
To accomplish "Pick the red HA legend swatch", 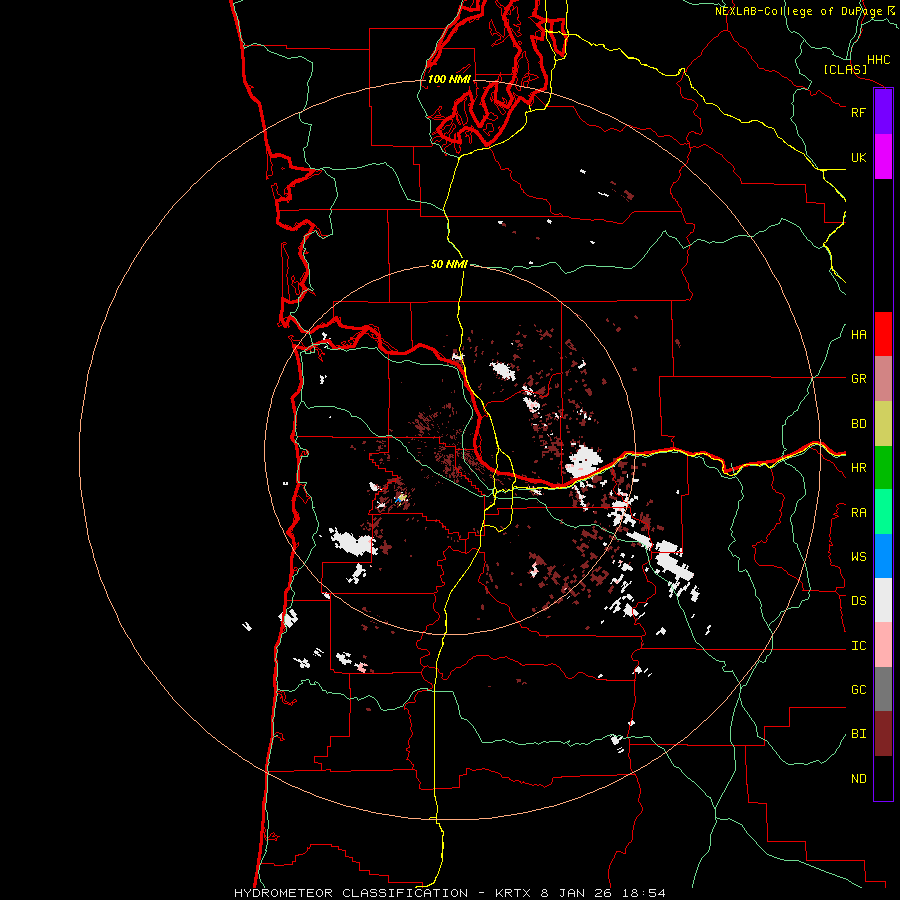I will [883, 334].
